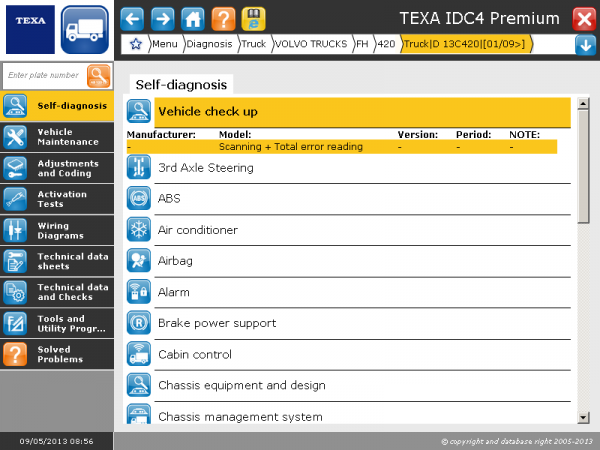This screenshot has width=600, height=450.
Task: Click Chassis equipment and design icon
Action: click(139, 385)
